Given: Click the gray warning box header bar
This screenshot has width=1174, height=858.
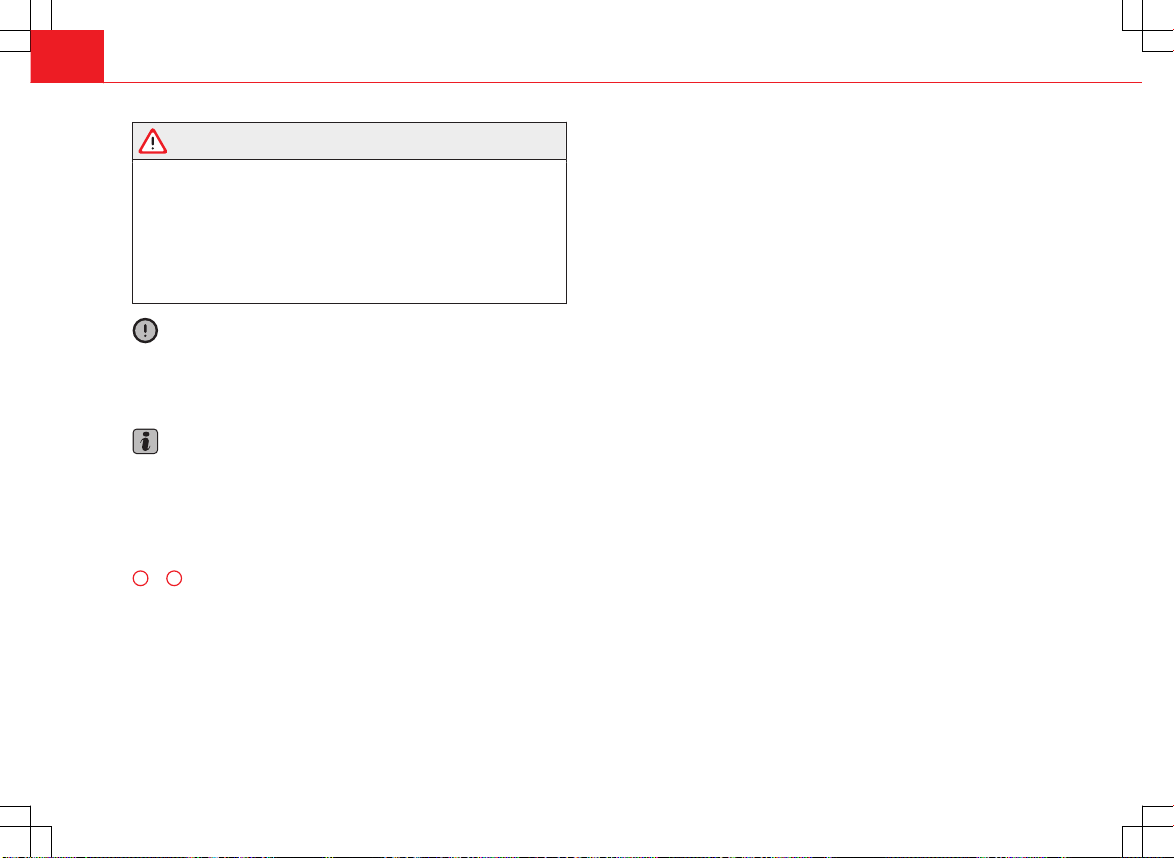Looking at the screenshot, I should 350,141.
